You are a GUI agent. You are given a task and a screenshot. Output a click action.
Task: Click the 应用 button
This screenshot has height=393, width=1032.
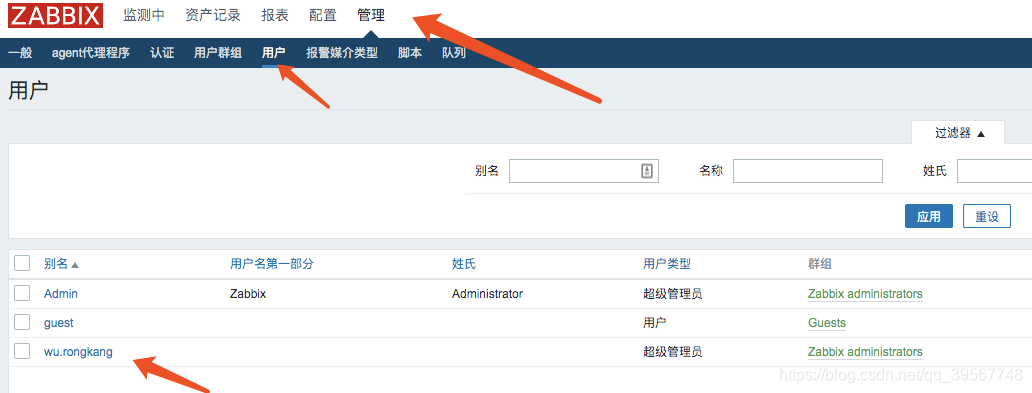tap(929, 217)
